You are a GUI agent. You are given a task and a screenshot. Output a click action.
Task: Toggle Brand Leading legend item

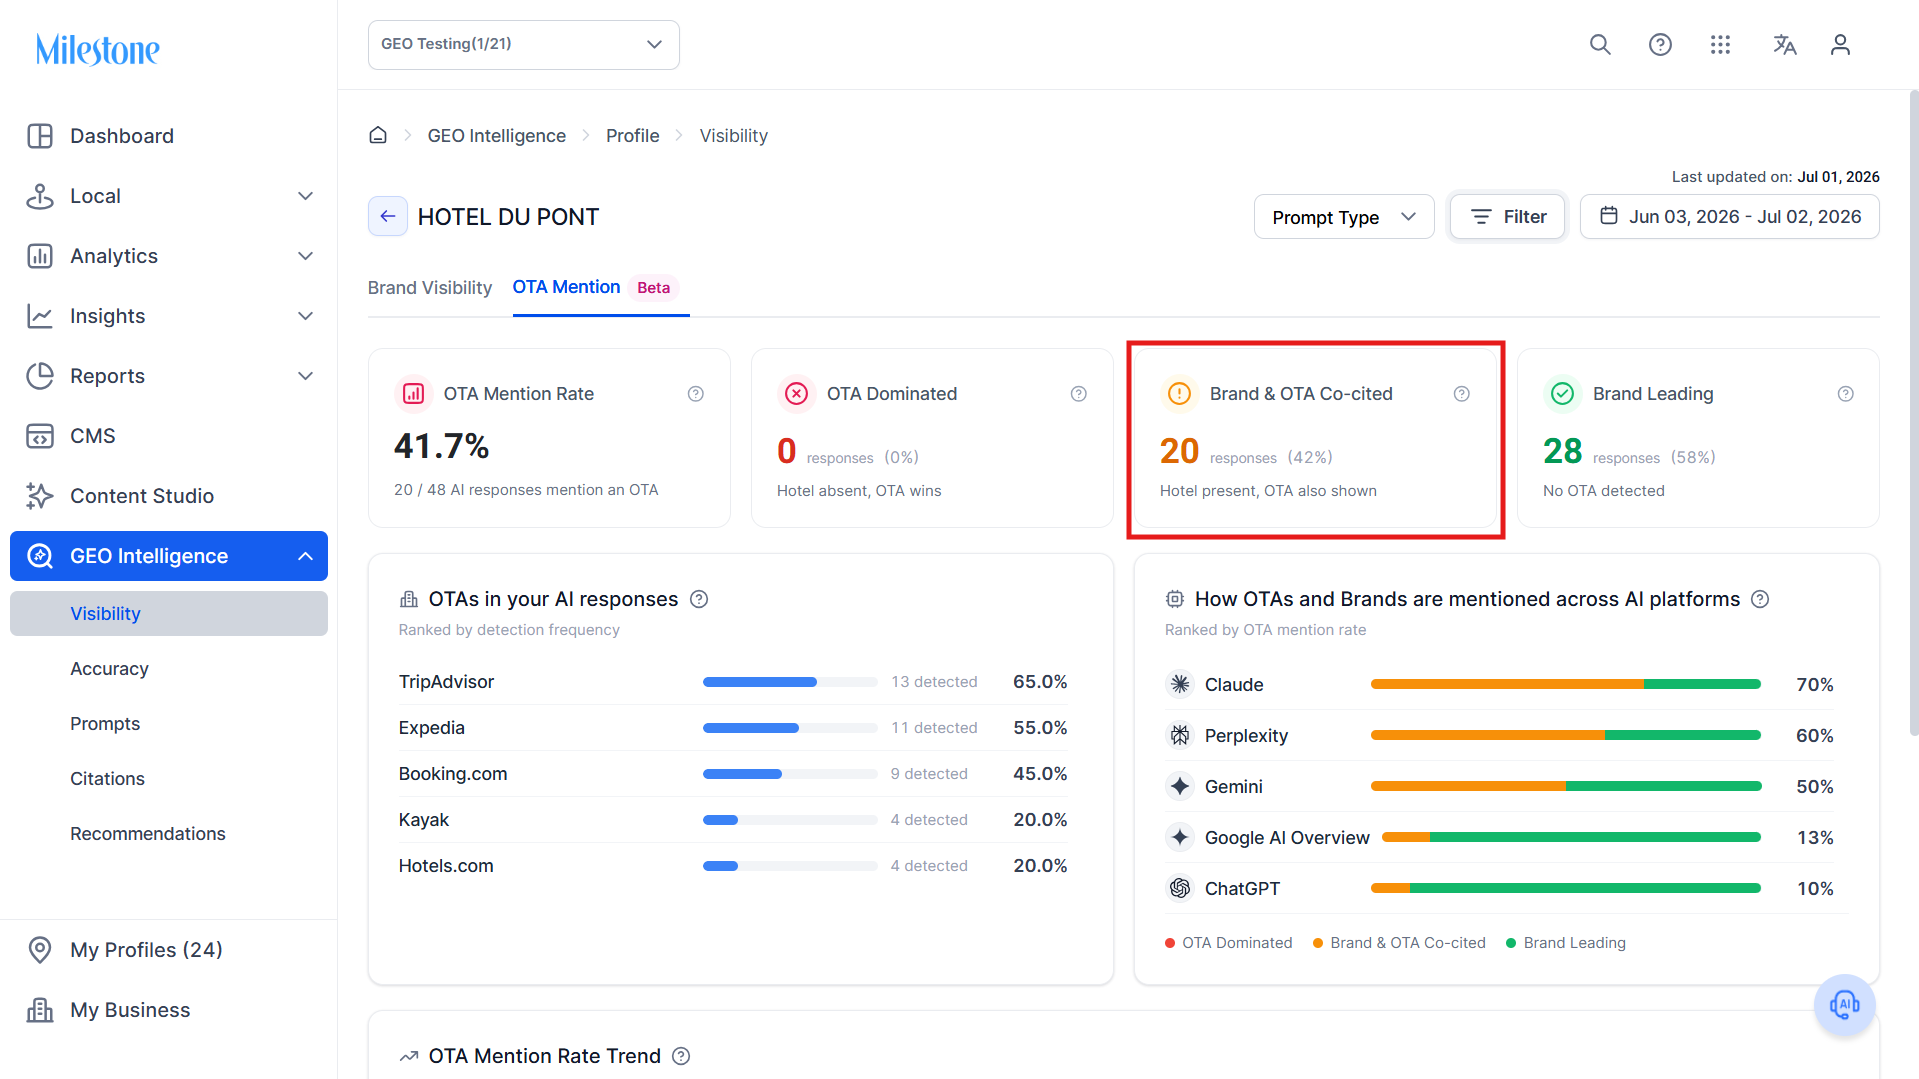[1566, 943]
